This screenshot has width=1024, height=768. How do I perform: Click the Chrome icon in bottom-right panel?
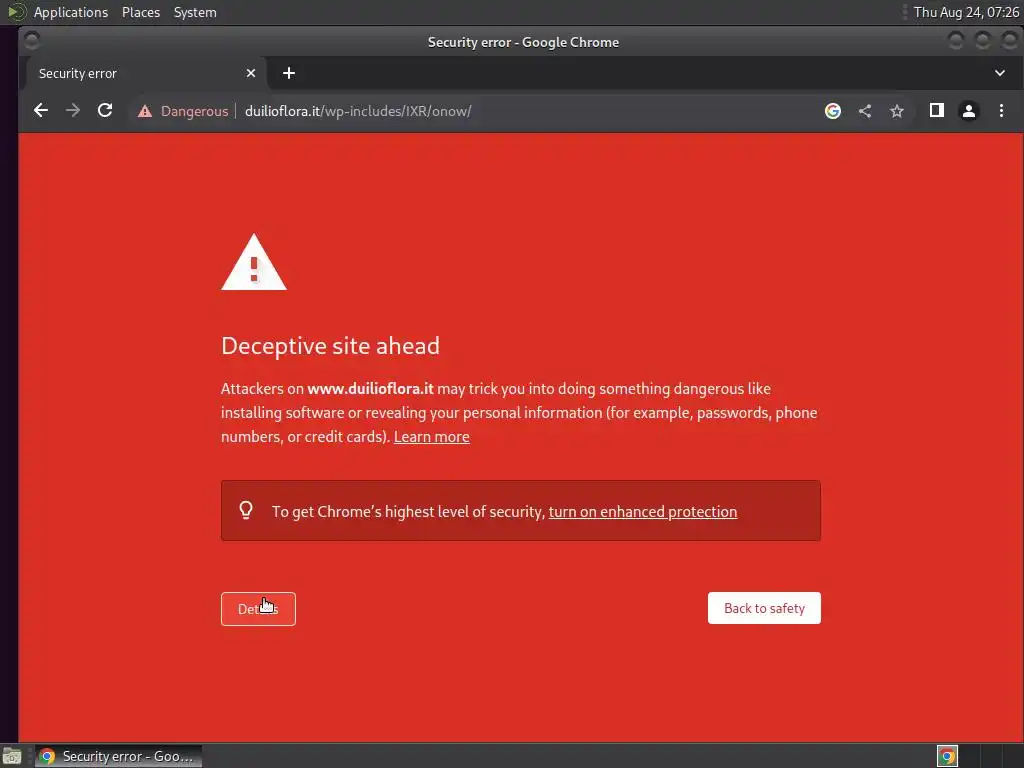948,756
